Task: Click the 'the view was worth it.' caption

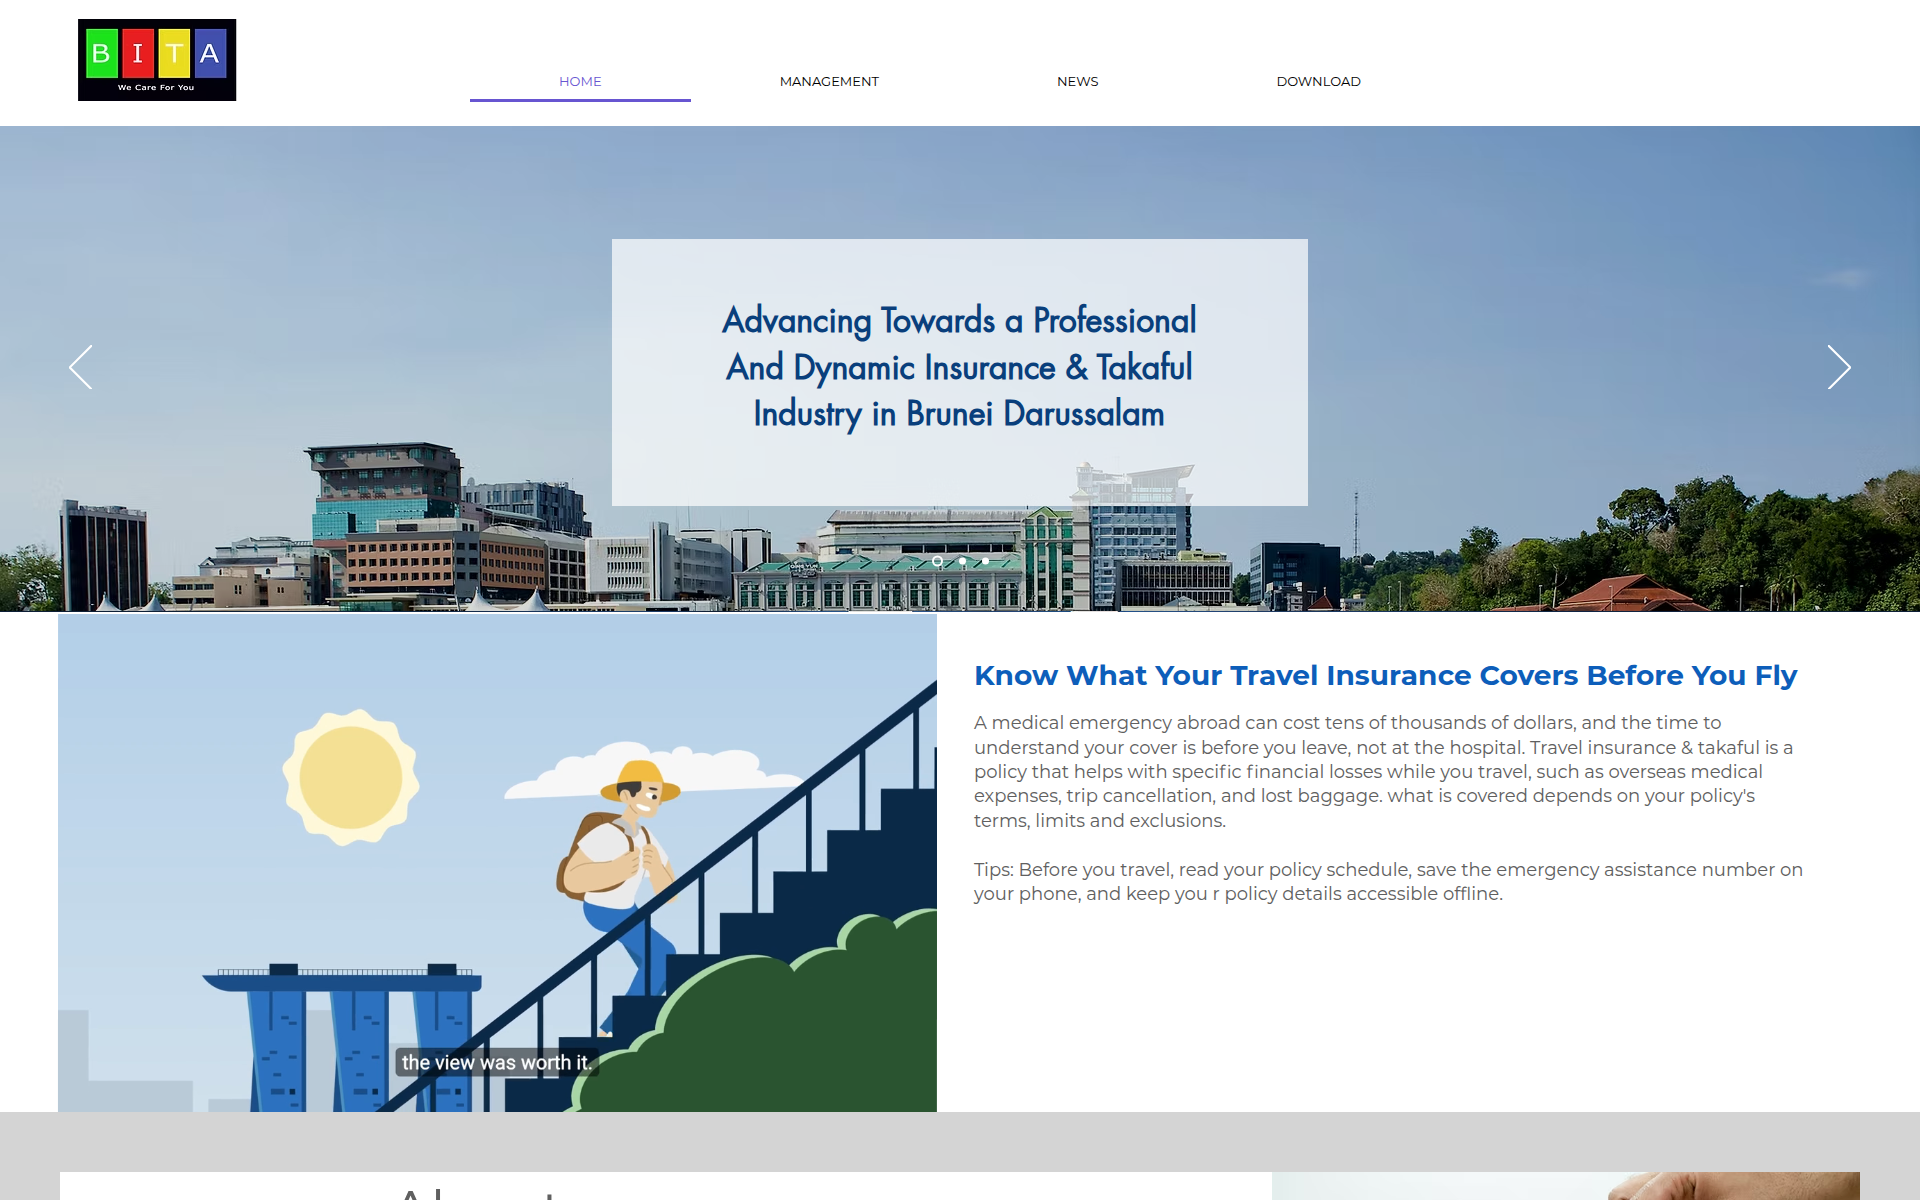Action: (x=497, y=1062)
